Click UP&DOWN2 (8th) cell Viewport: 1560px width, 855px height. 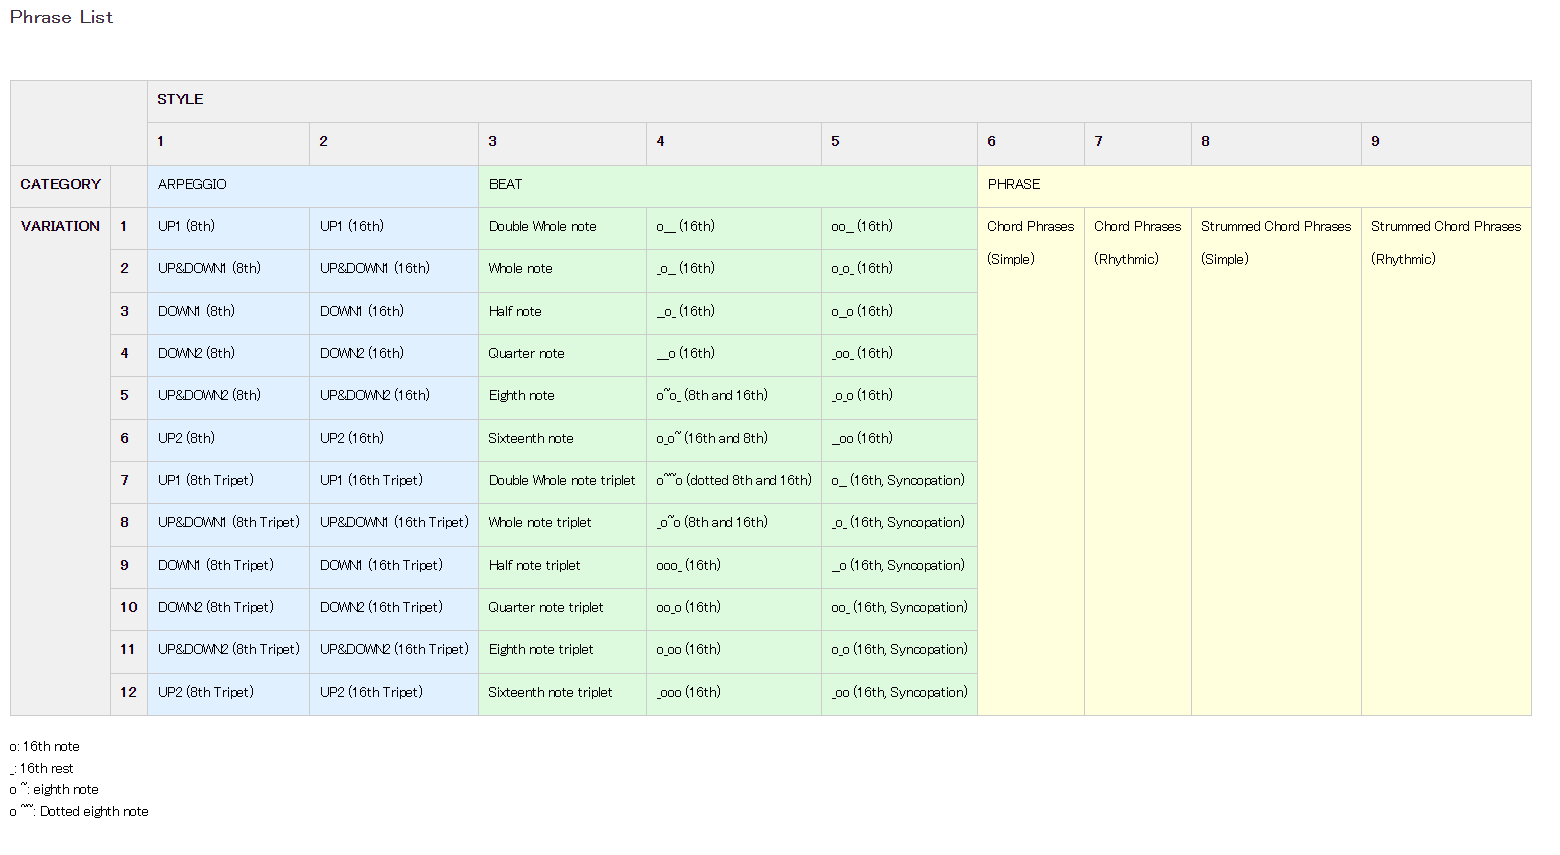(228, 397)
